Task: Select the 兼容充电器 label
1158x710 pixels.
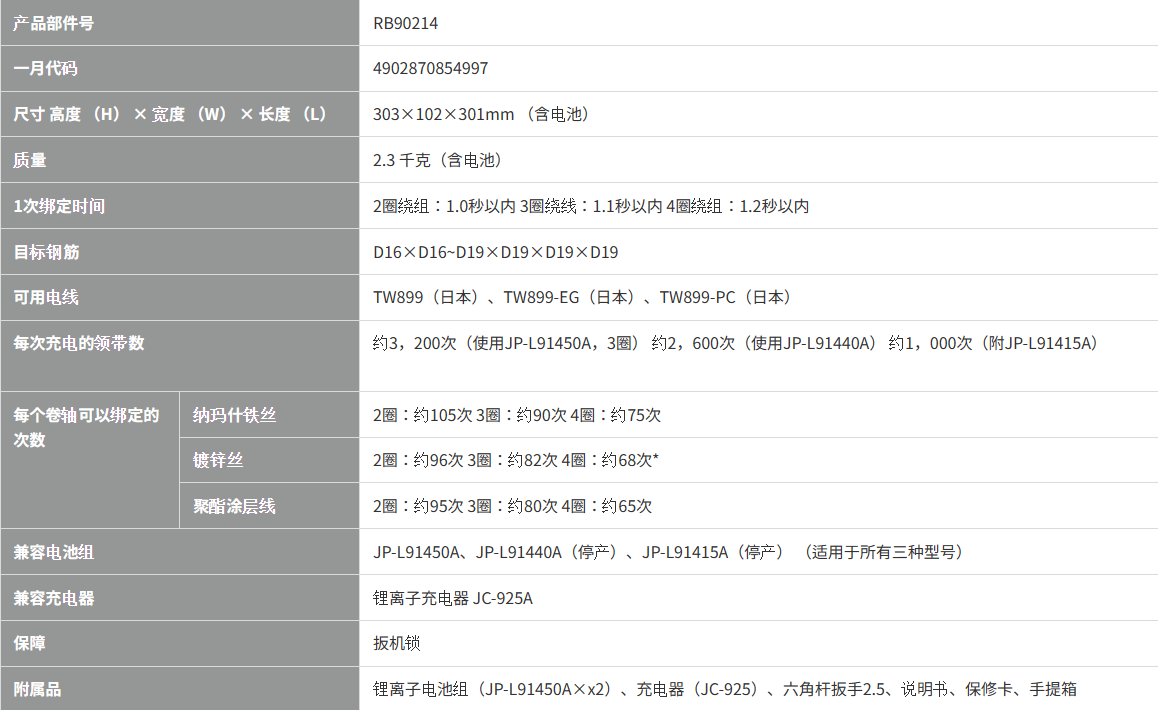Action: click(x=54, y=598)
